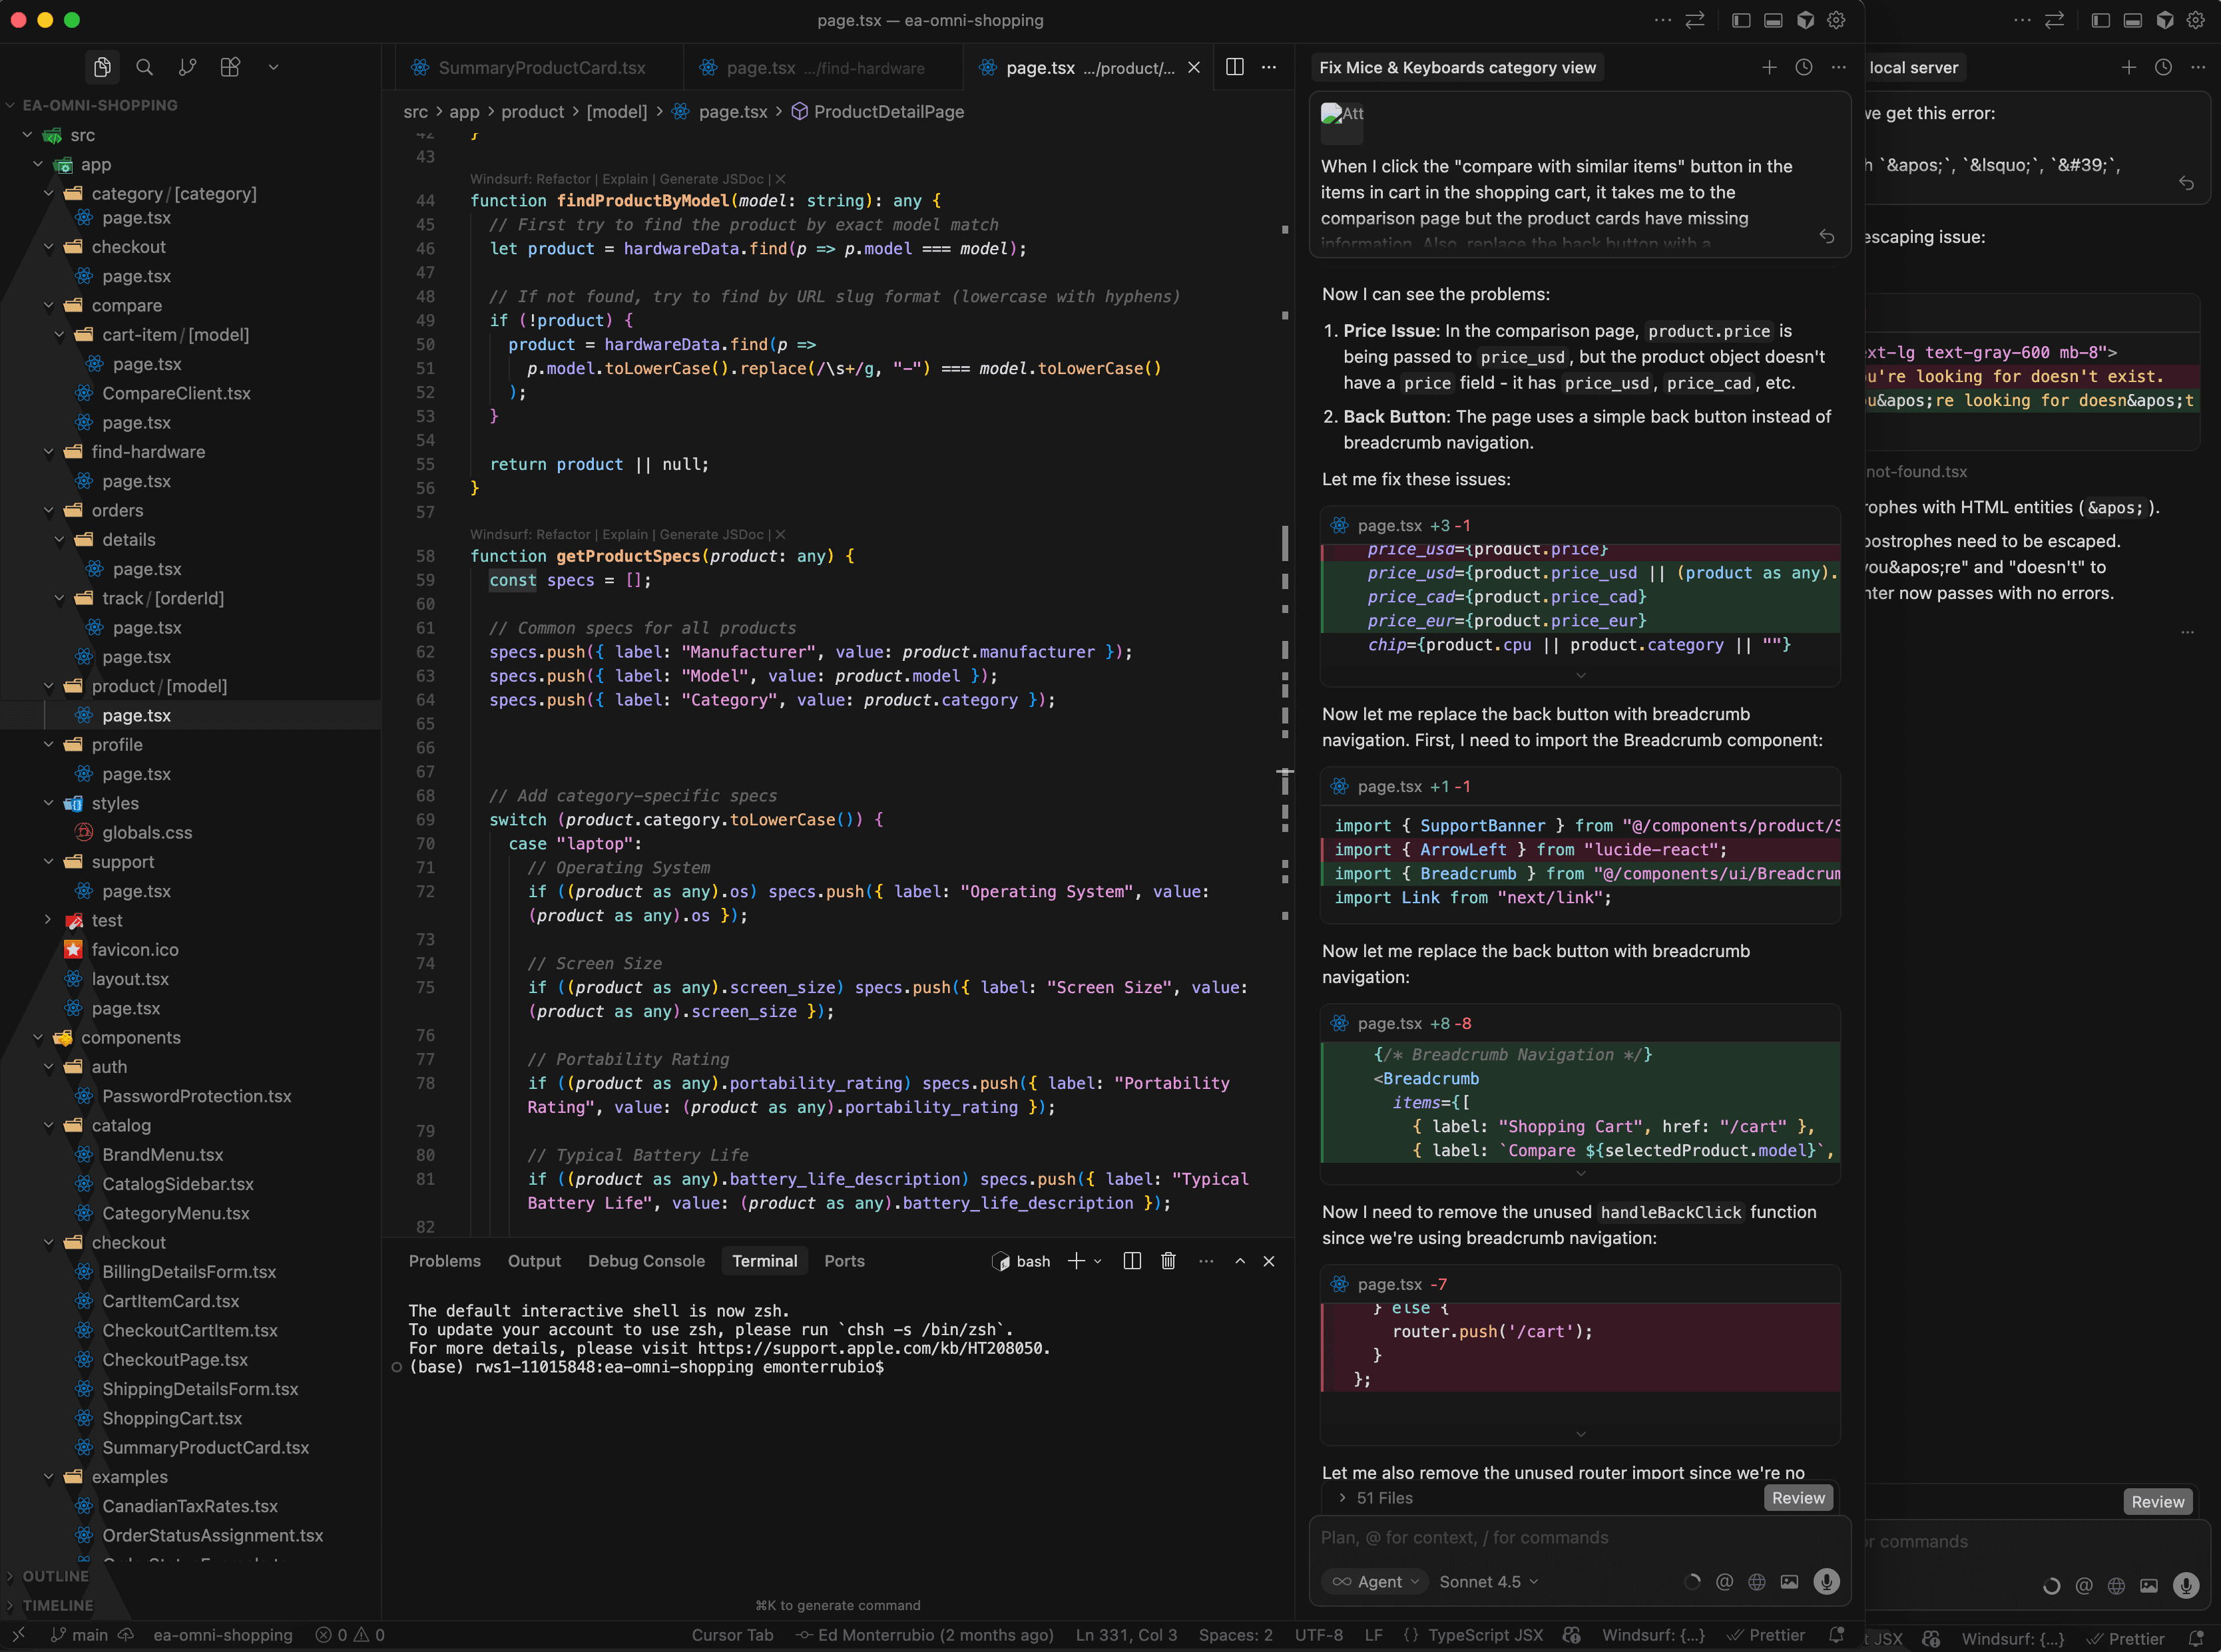The height and width of the screenshot is (1652, 2221).
Task: Start a new chat with plus icon
Action: pyautogui.click(x=1769, y=67)
